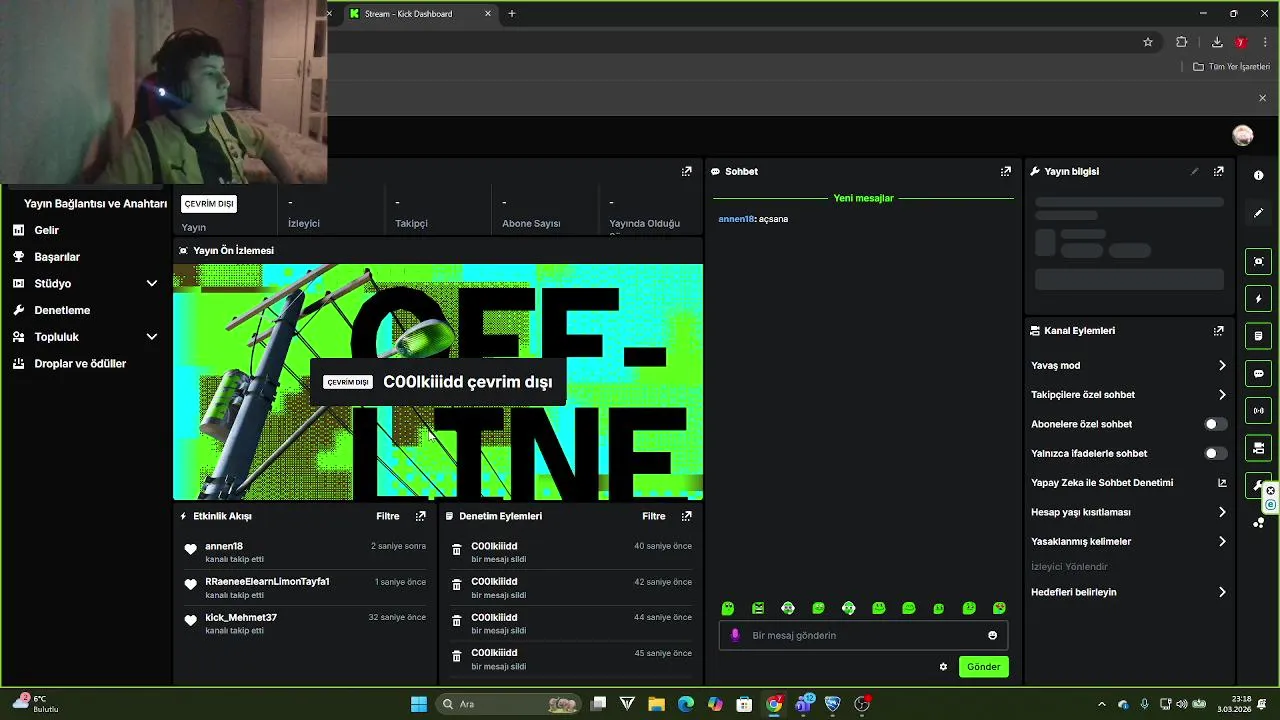This screenshot has width=1280, height=720.
Task: Open File Explorer from the taskbar
Action: (657, 704)
